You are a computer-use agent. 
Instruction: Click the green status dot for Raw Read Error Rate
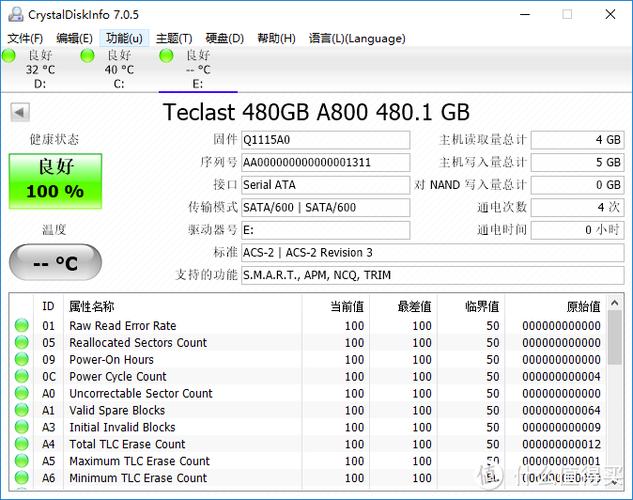[x=21, y=326]
